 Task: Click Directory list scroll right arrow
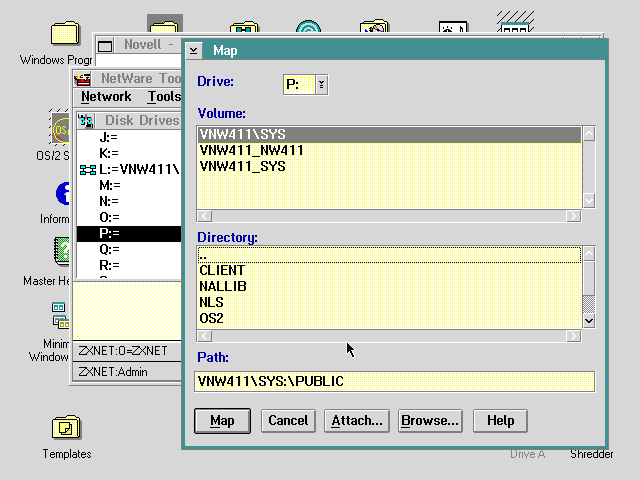tap(573, 336)
